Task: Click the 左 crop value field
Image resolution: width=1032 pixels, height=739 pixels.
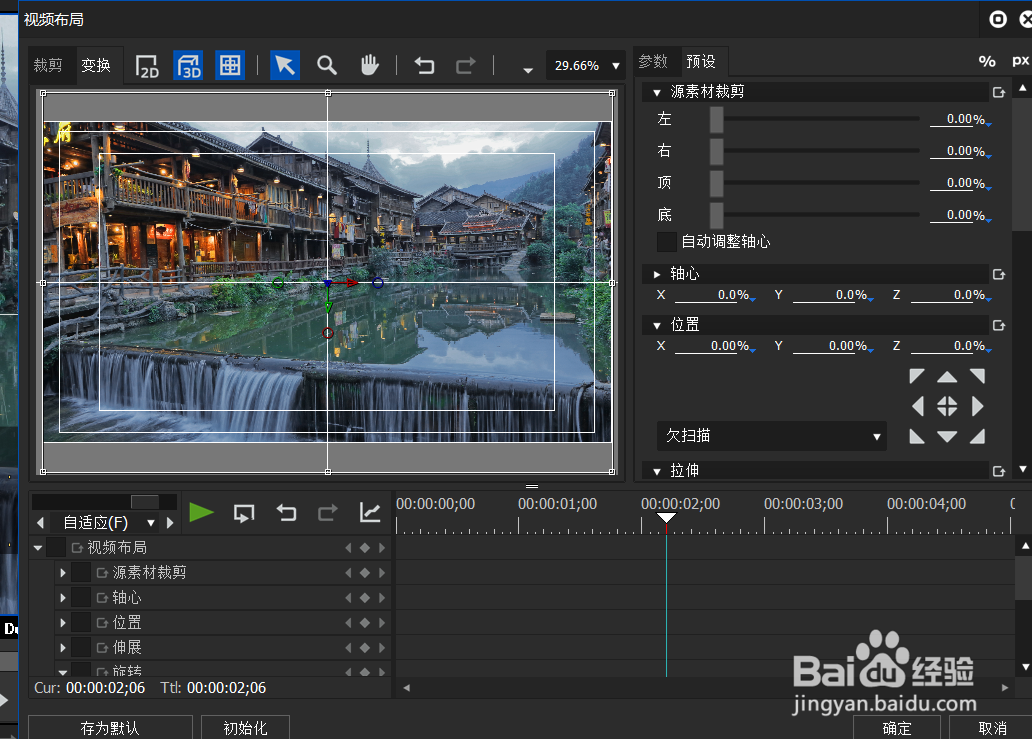Action: (960, 119)
